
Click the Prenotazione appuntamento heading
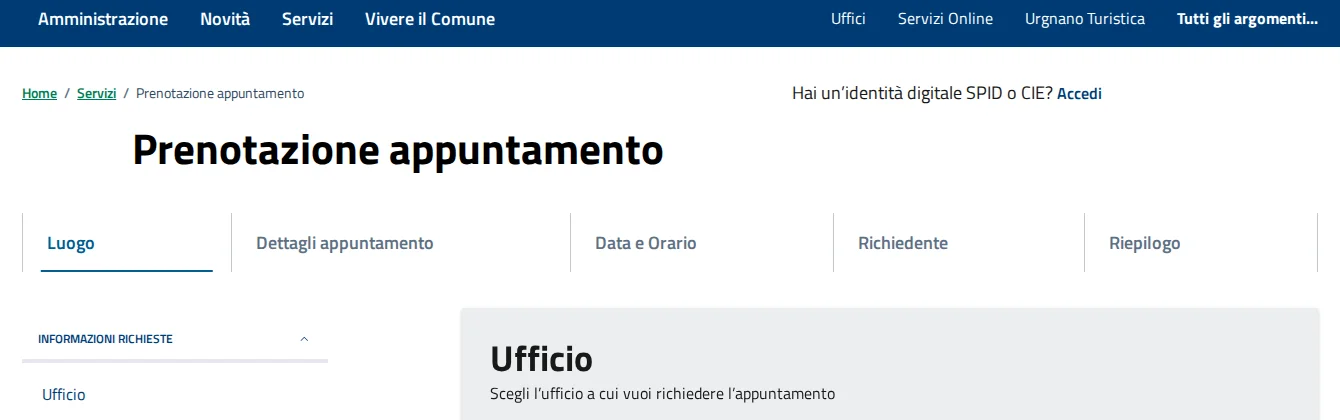tap(398, 150)
